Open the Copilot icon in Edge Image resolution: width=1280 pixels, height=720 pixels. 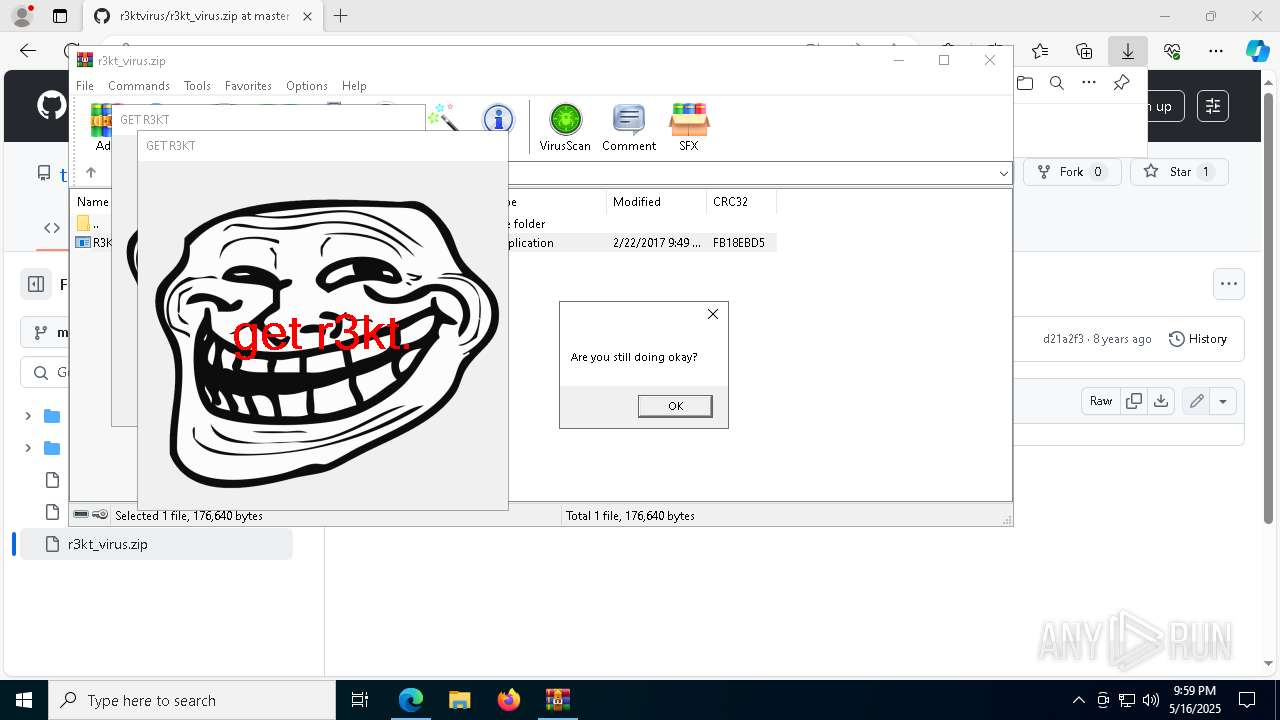tap(1257, 51)
